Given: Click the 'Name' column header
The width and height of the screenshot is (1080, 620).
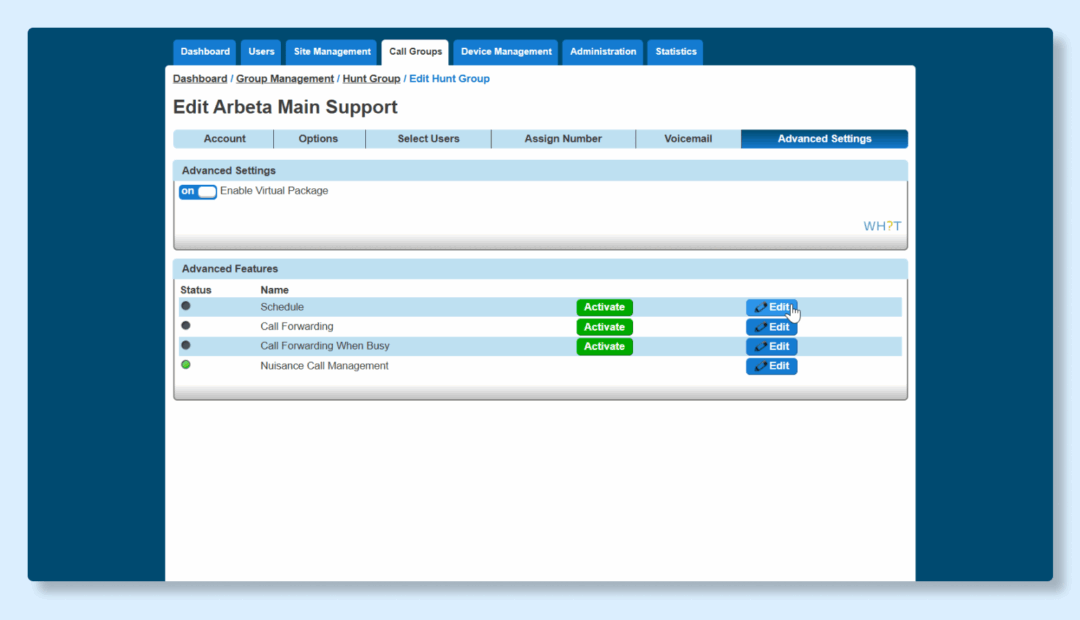Looking at the screenshot, I should (274, 290).
